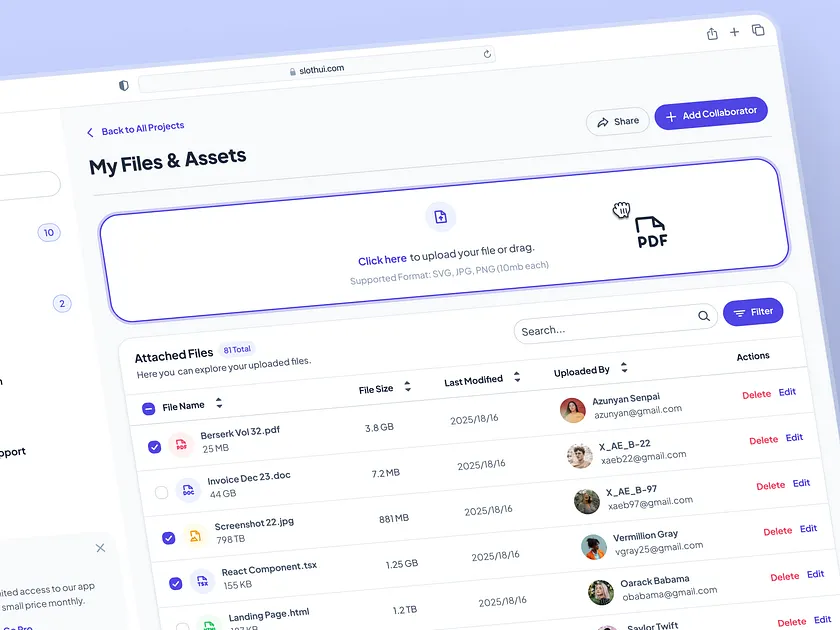Click the magnifying glass in the search bar
Image resolution: width=840 pixels, height=630 pixels.
pyautogui.click(x=704, y=315)
